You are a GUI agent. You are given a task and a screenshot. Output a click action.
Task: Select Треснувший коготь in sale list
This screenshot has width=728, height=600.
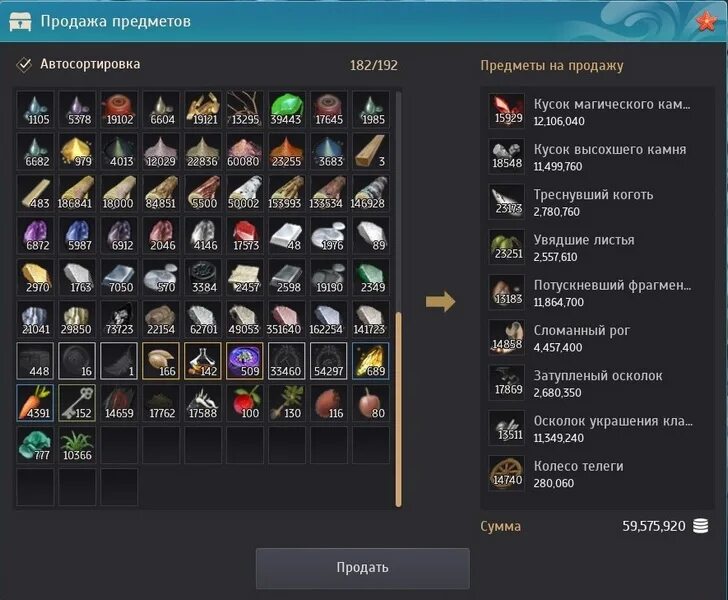point(597,202)
